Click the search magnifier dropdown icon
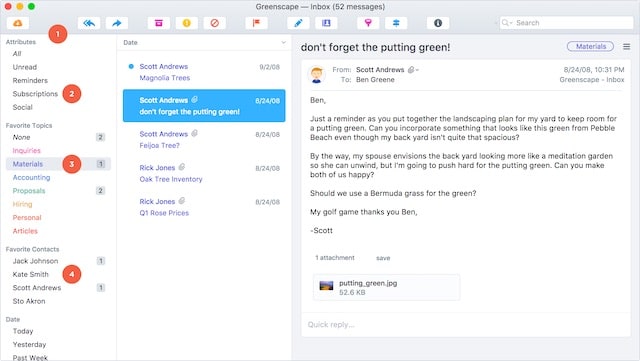The image size is (640, 361). [x=507, y=23]
